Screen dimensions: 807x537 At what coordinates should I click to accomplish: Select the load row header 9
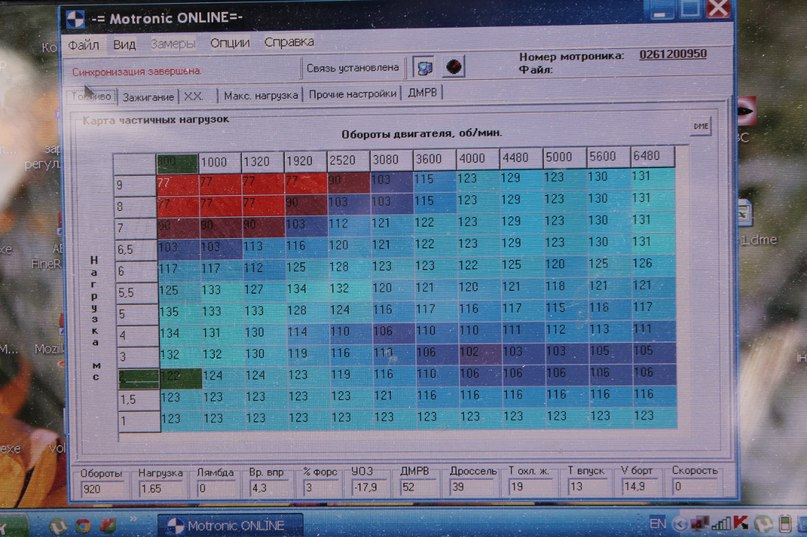(135, 185)
